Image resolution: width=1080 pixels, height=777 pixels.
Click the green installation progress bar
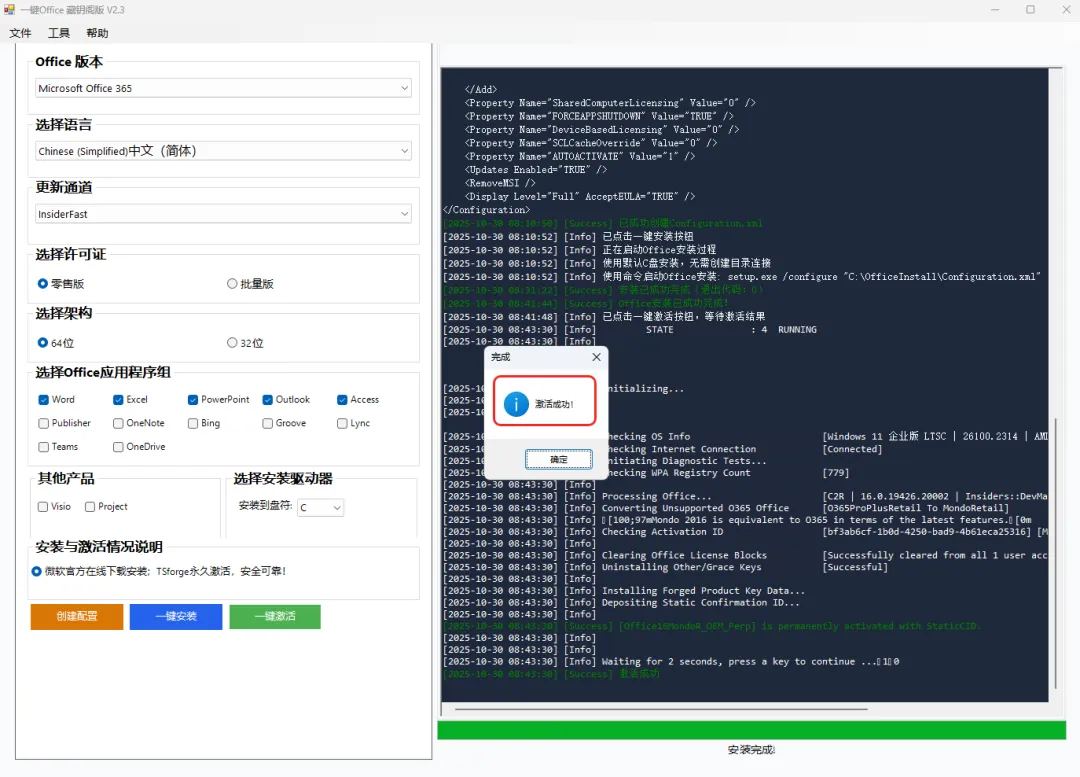pos(751,730)
